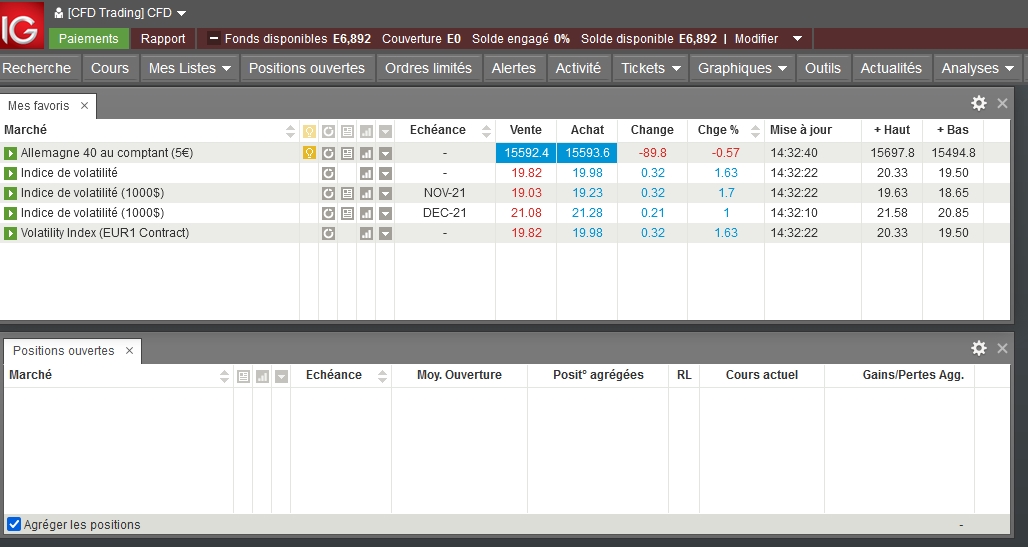The image size is (1028, 547).
Task: Open the Graphiques dropdown menu
Action: tap(742, 68)
